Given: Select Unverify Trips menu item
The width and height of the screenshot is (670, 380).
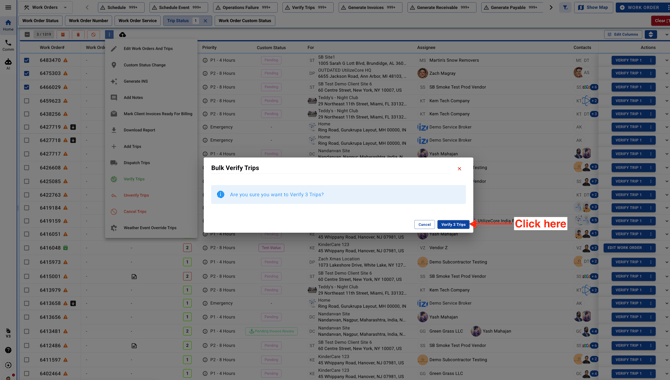Looking at the screenshot, I should pos(136,195).
